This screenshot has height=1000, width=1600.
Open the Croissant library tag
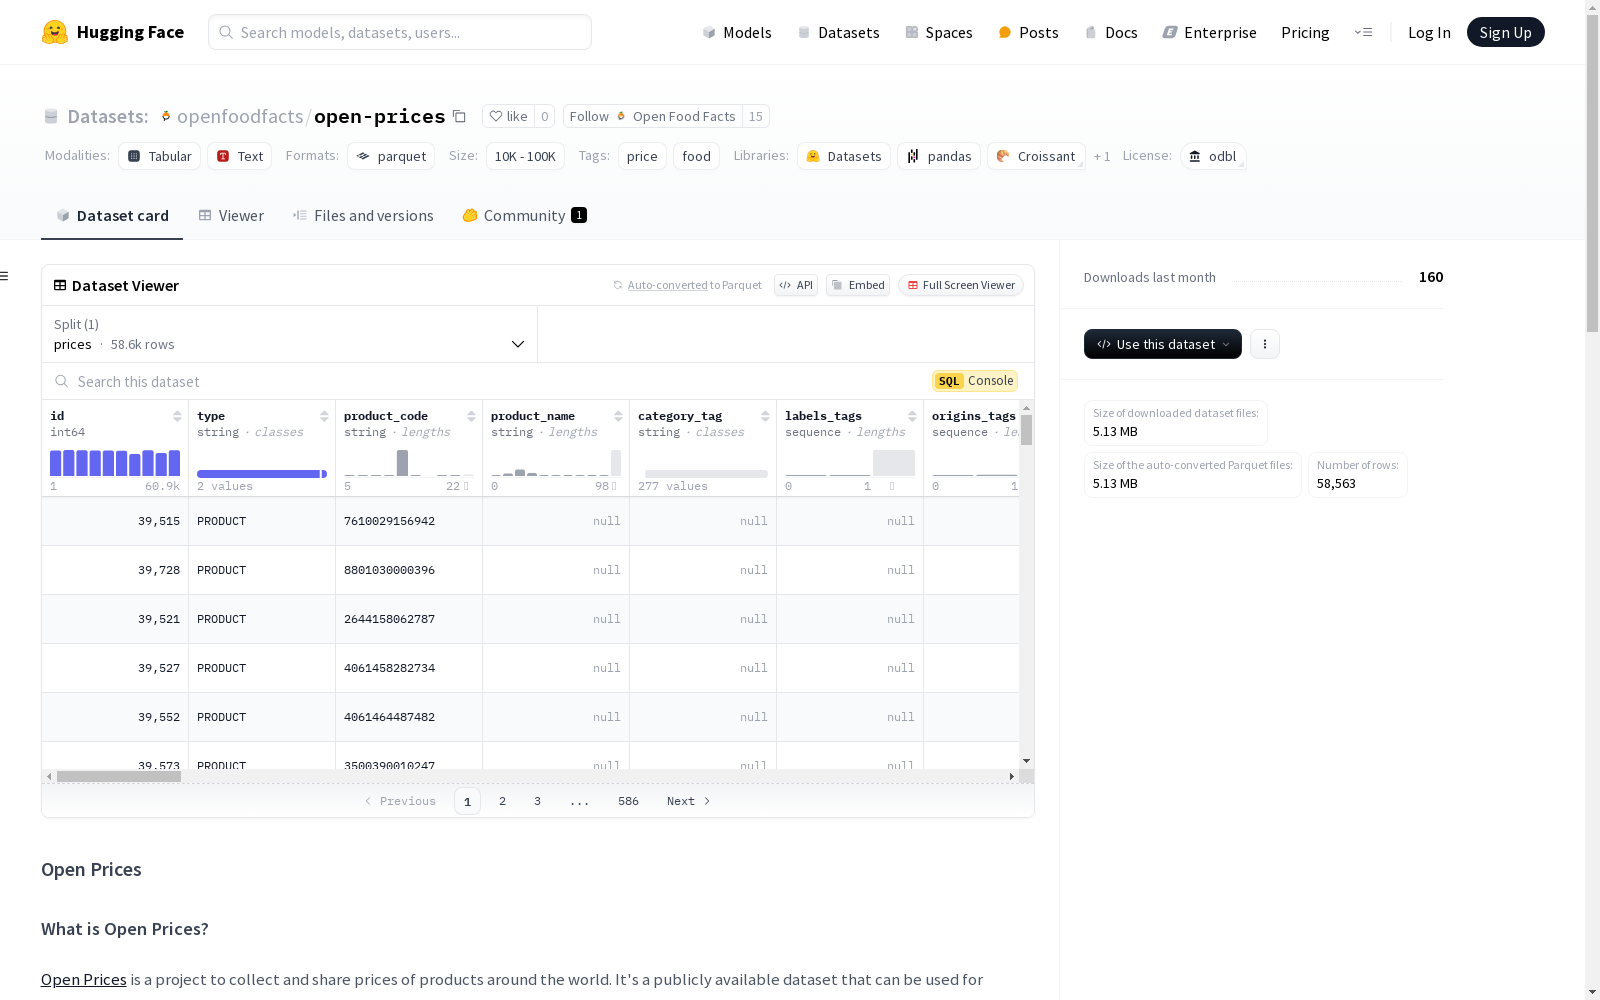coord(1036,156)
